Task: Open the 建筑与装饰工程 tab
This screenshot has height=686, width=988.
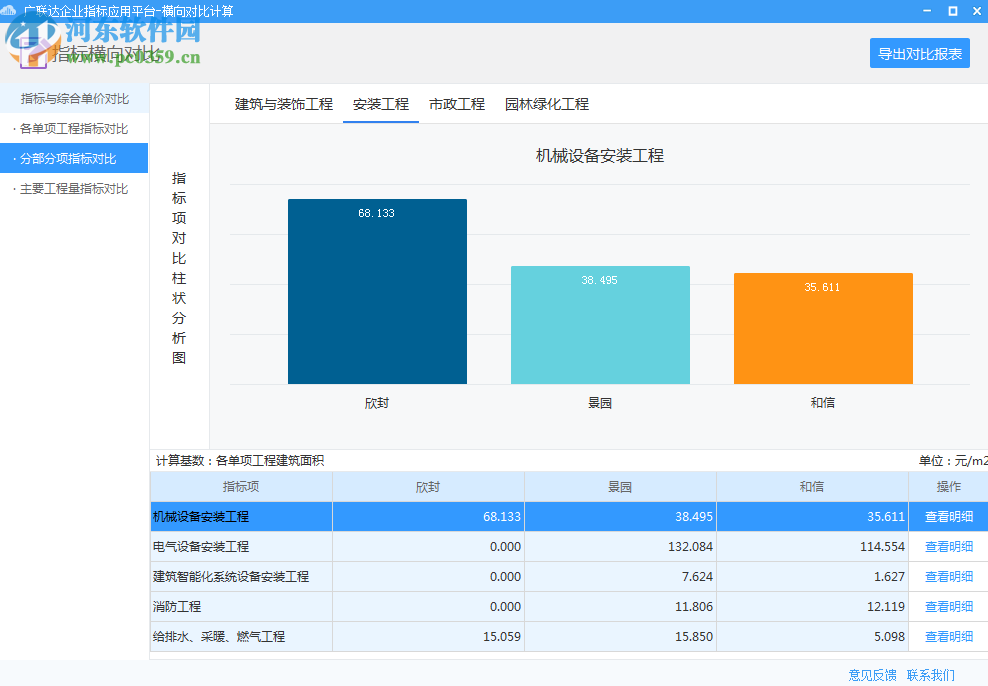Action: [285, 104]
